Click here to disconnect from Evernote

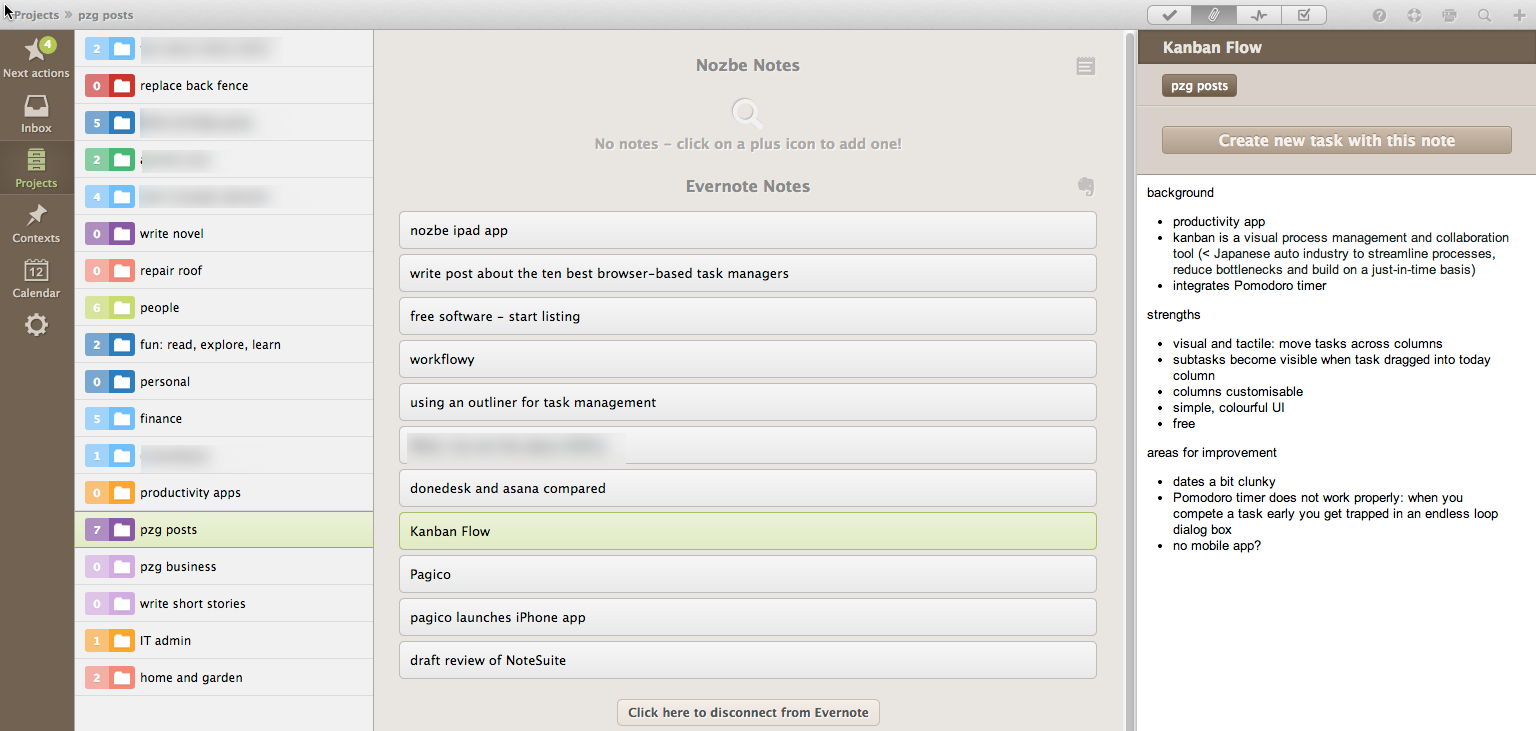click(748, 712)
